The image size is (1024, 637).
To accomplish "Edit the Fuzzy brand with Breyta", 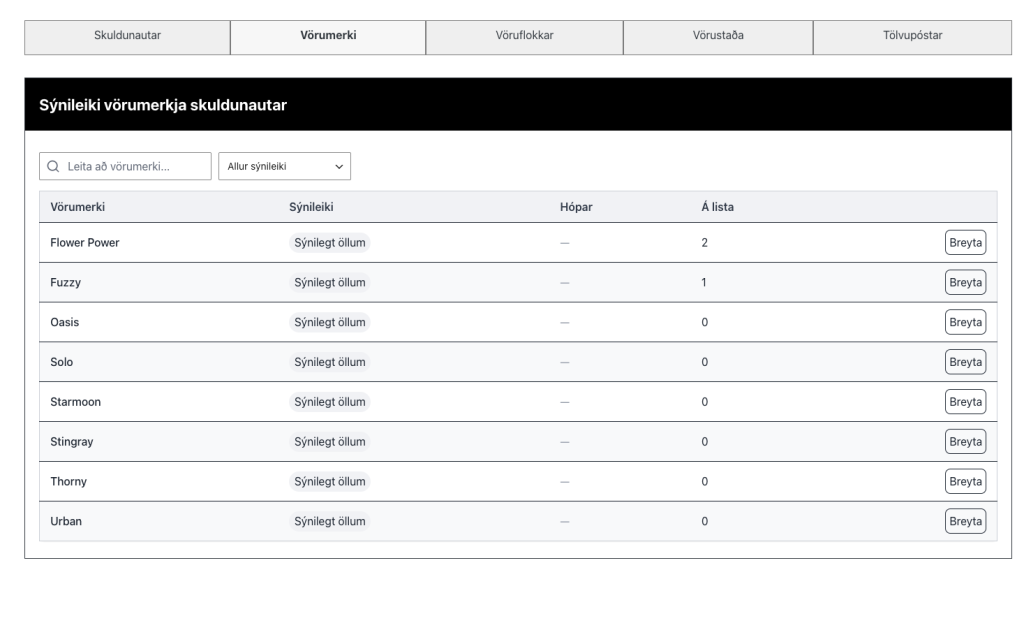I will 965,282.
